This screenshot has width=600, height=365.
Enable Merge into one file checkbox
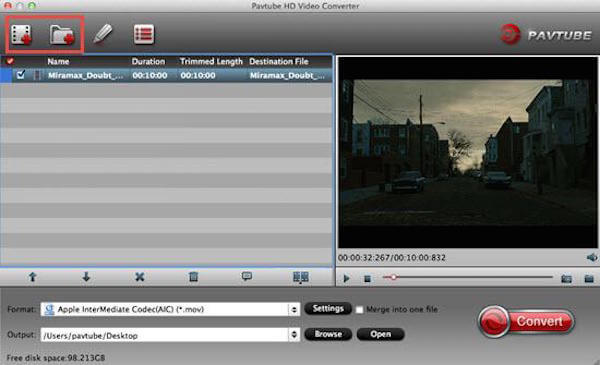pos(359,310)
